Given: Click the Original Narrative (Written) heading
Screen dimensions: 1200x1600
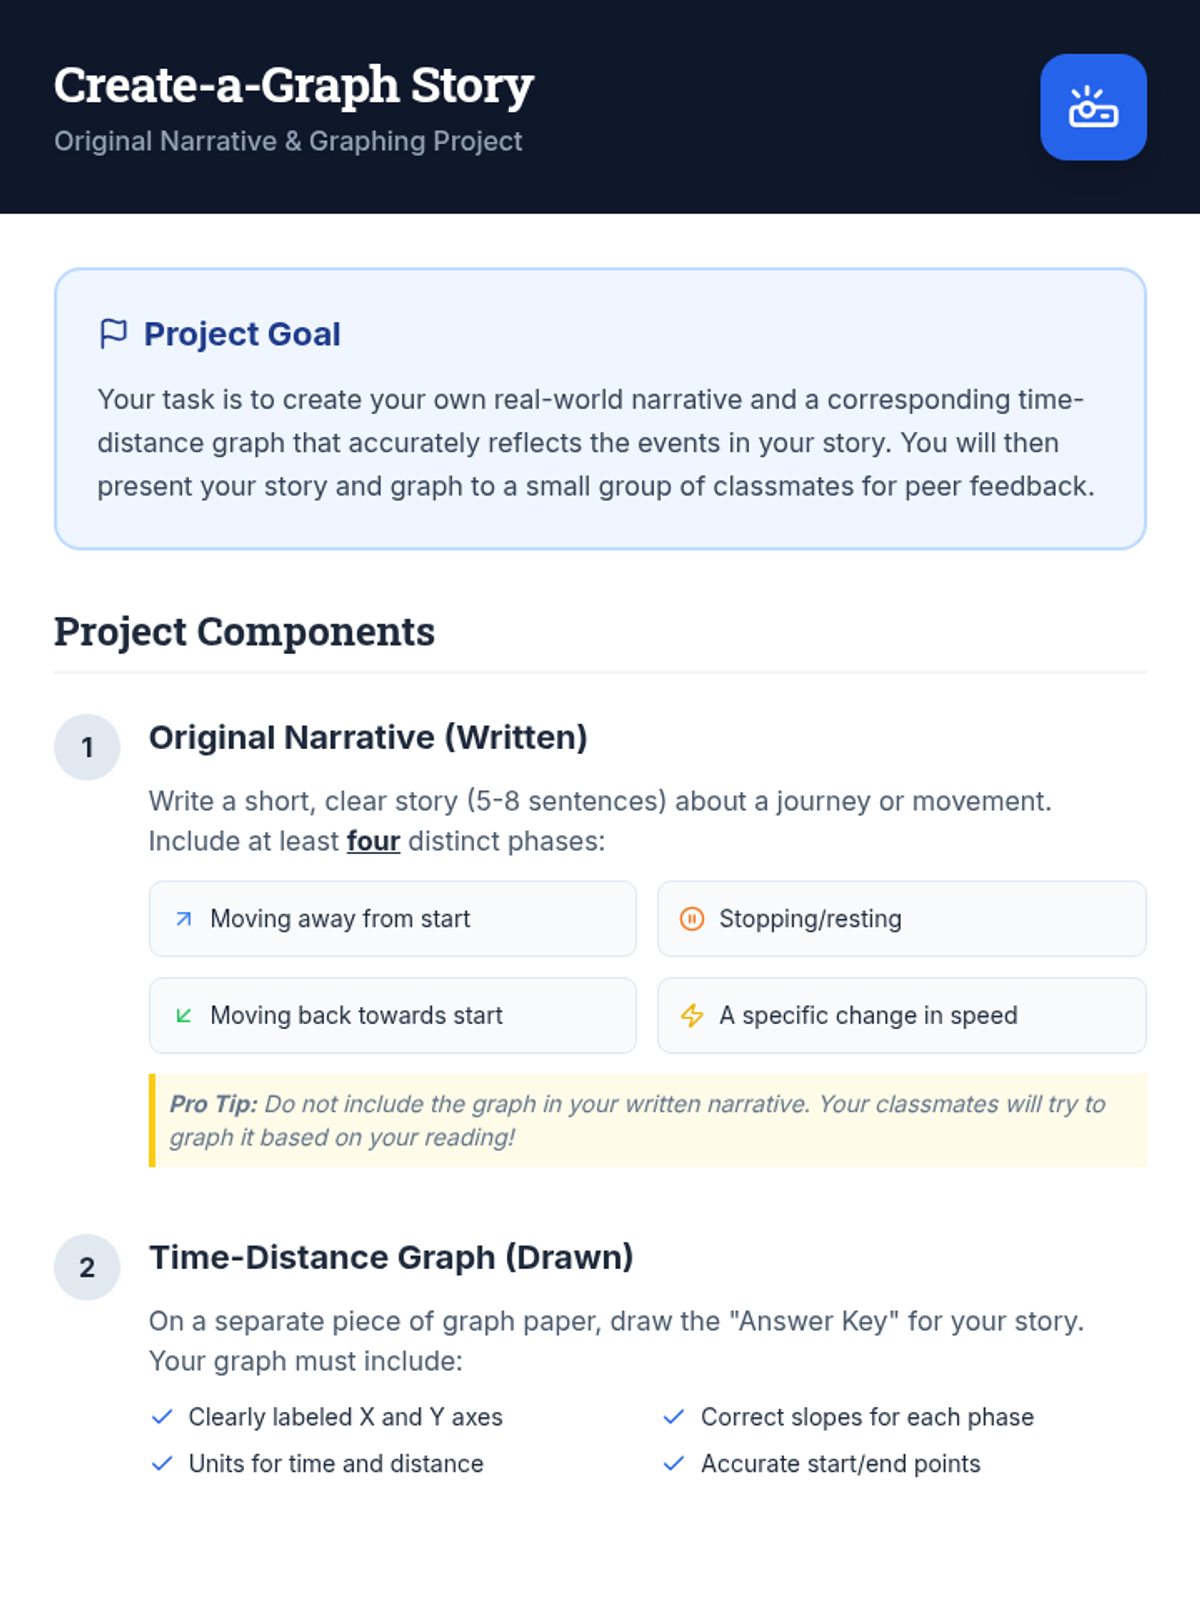Looking at the screenshot, I should point(368,737).
